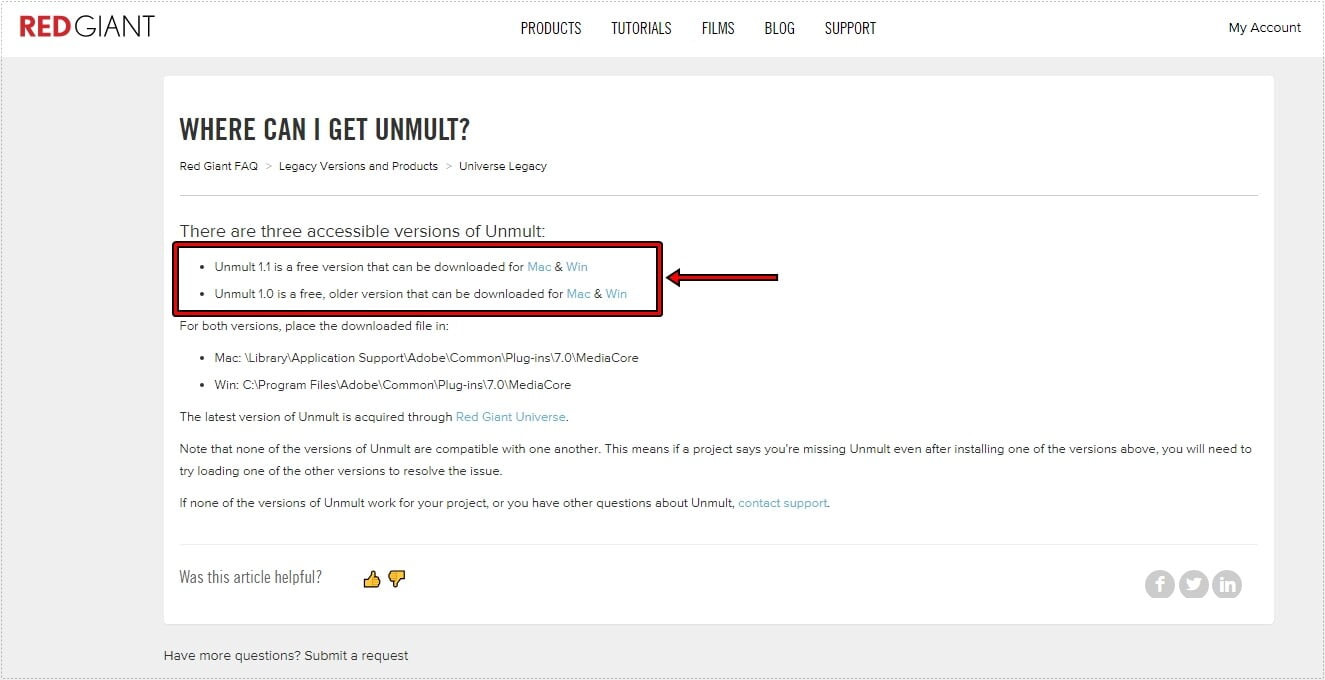Click the Win plug-in folder path text

pos(393,385)
